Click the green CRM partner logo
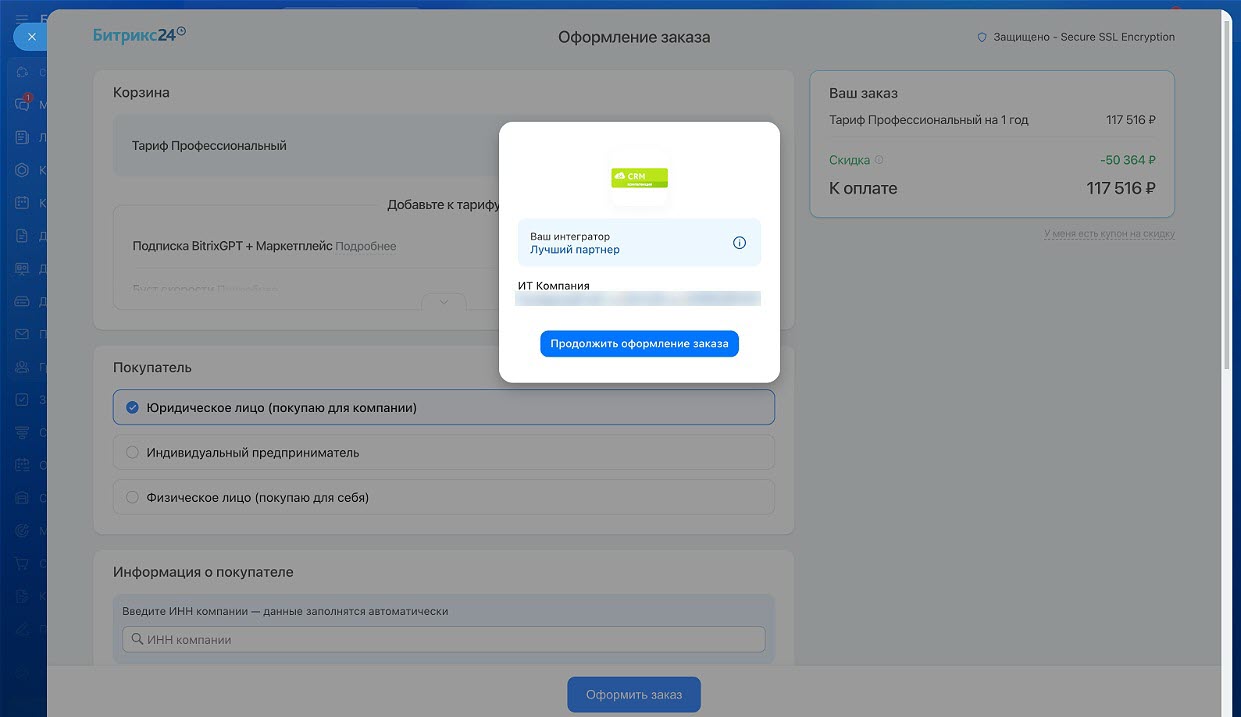The height and width of the screenshot is (717, 1241). coord(639,178)
